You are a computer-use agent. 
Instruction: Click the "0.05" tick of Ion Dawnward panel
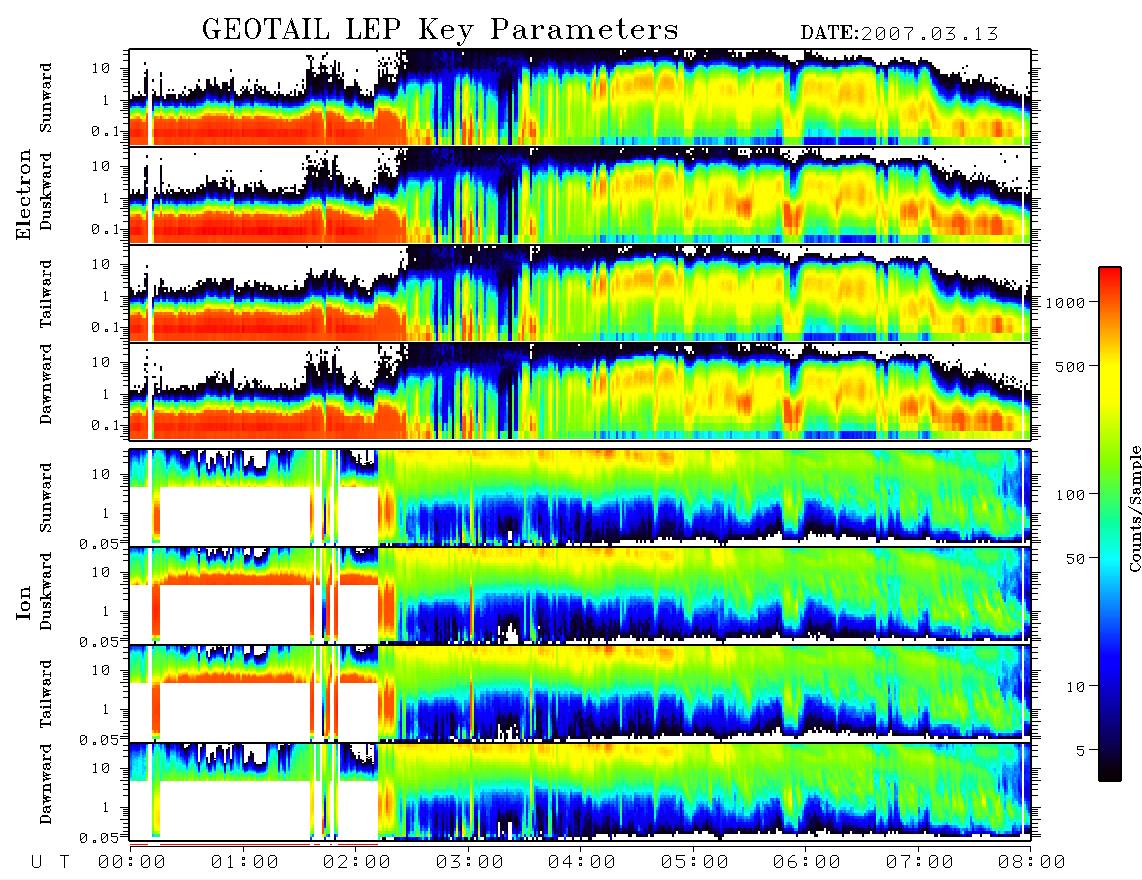click(99, 838)
